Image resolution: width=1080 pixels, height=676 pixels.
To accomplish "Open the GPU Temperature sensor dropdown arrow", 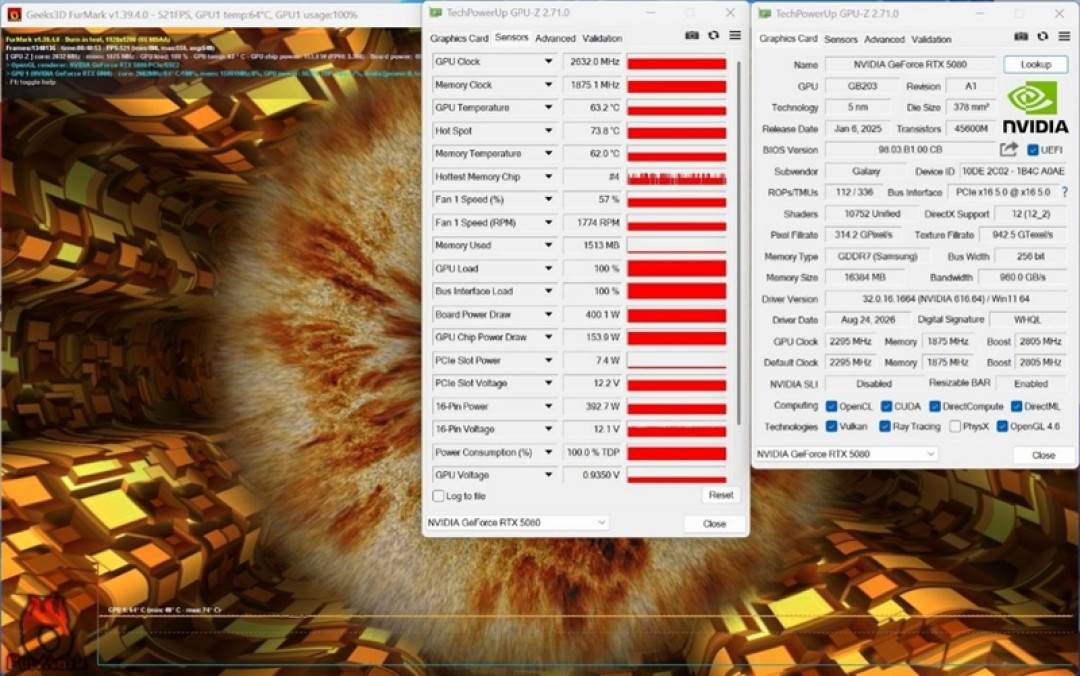I will [548, 107].
